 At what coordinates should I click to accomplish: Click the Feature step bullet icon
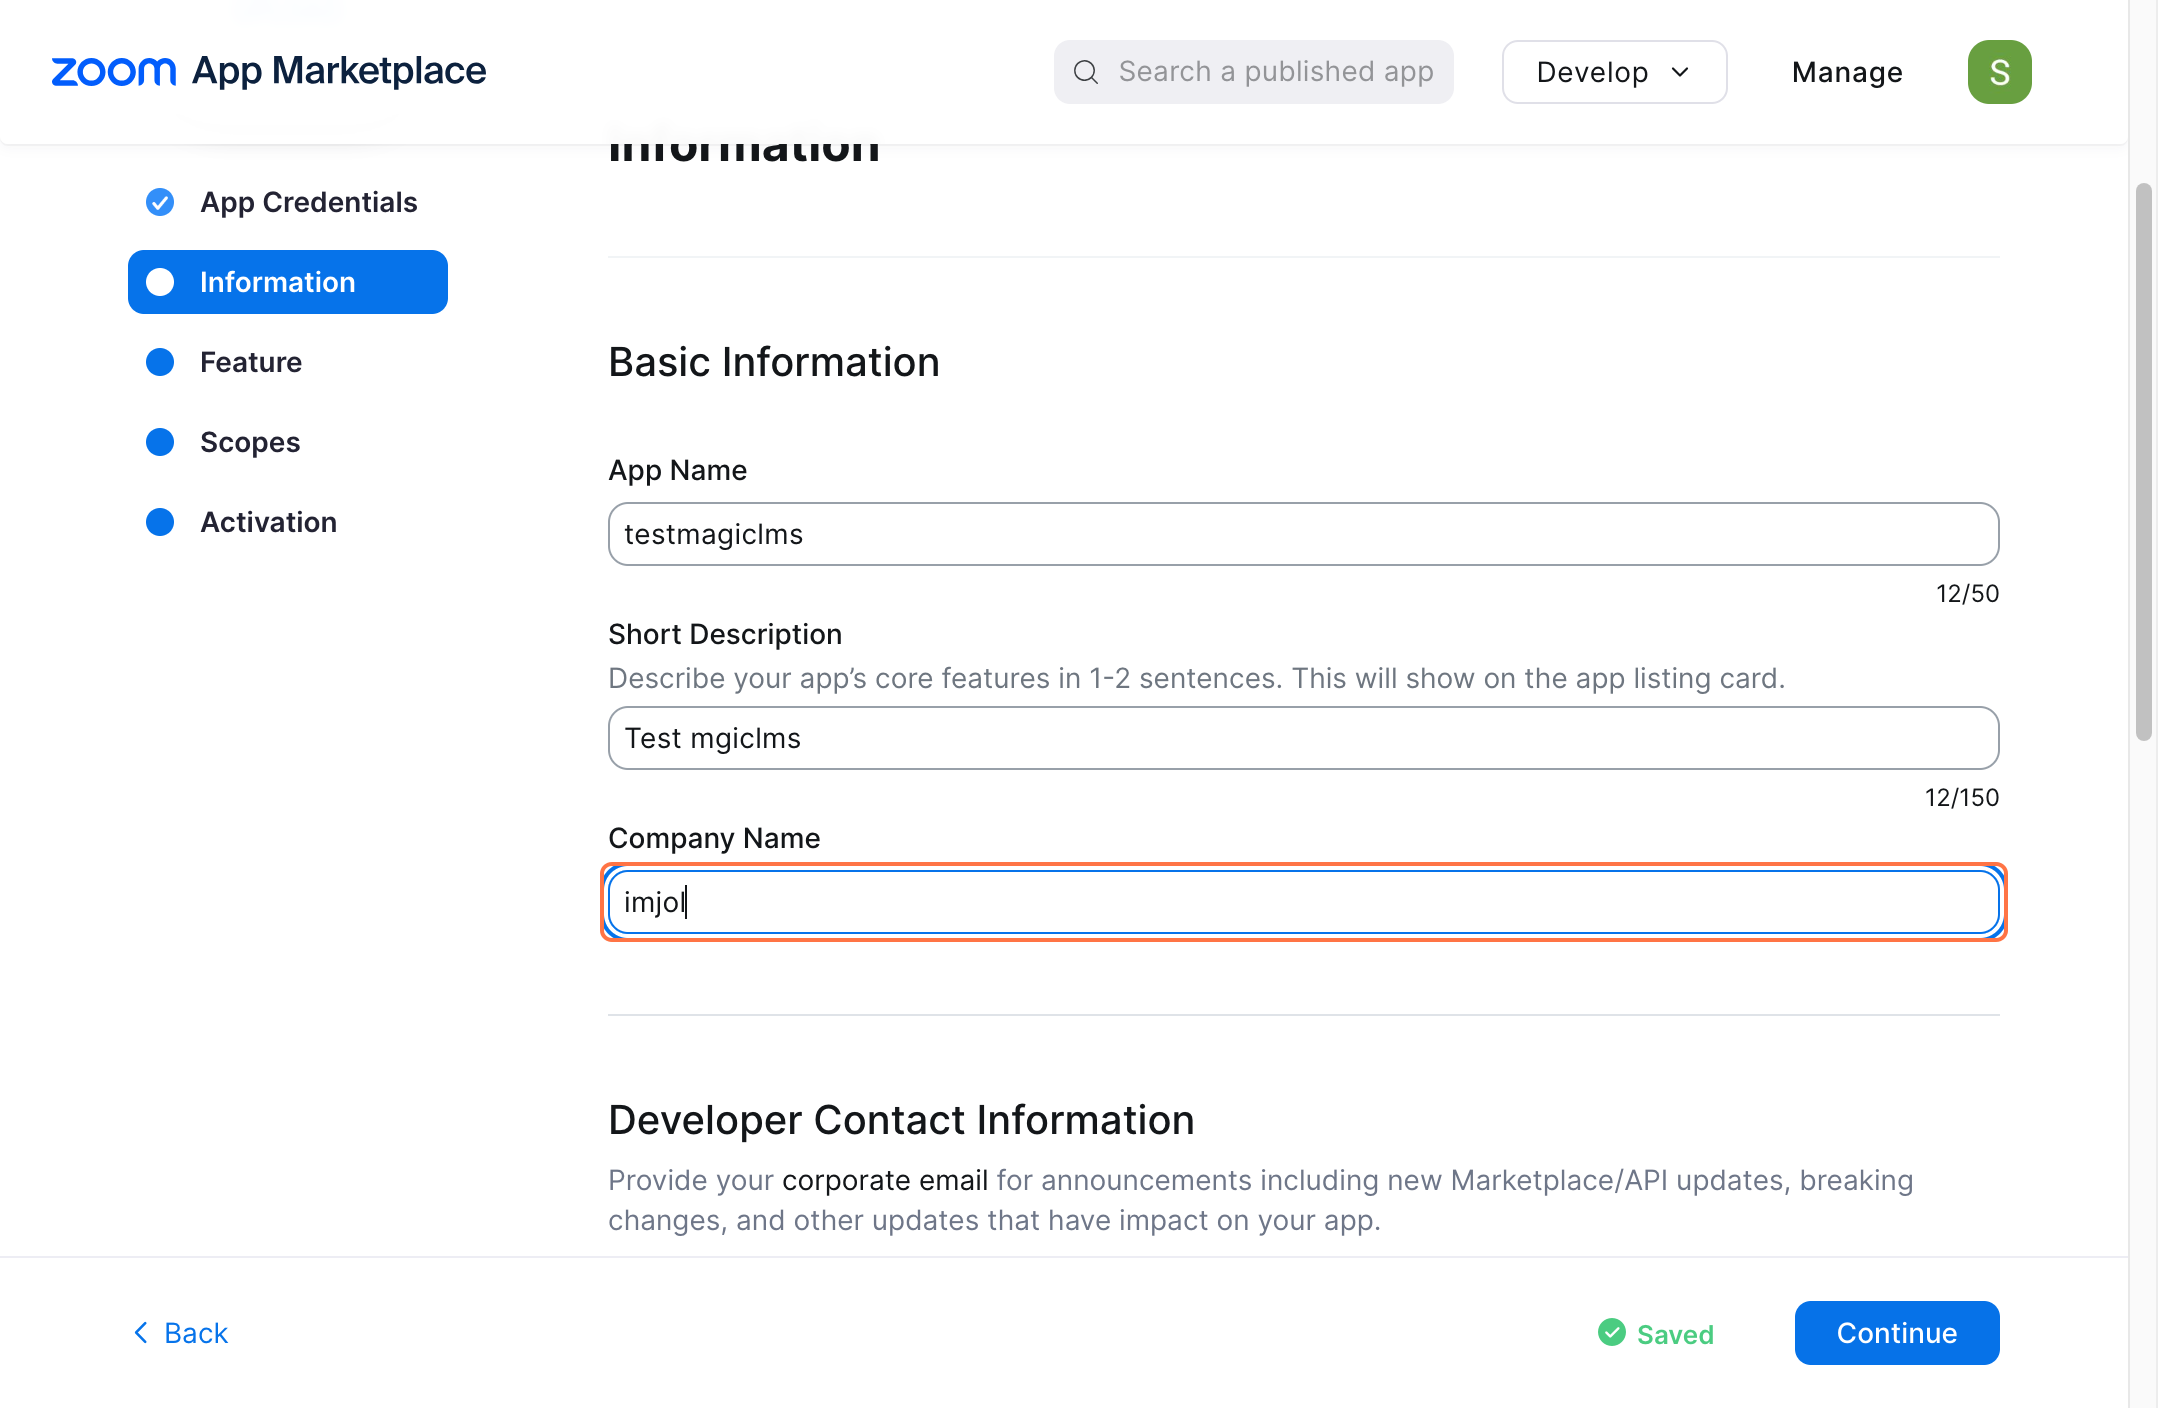click(160, 362)
